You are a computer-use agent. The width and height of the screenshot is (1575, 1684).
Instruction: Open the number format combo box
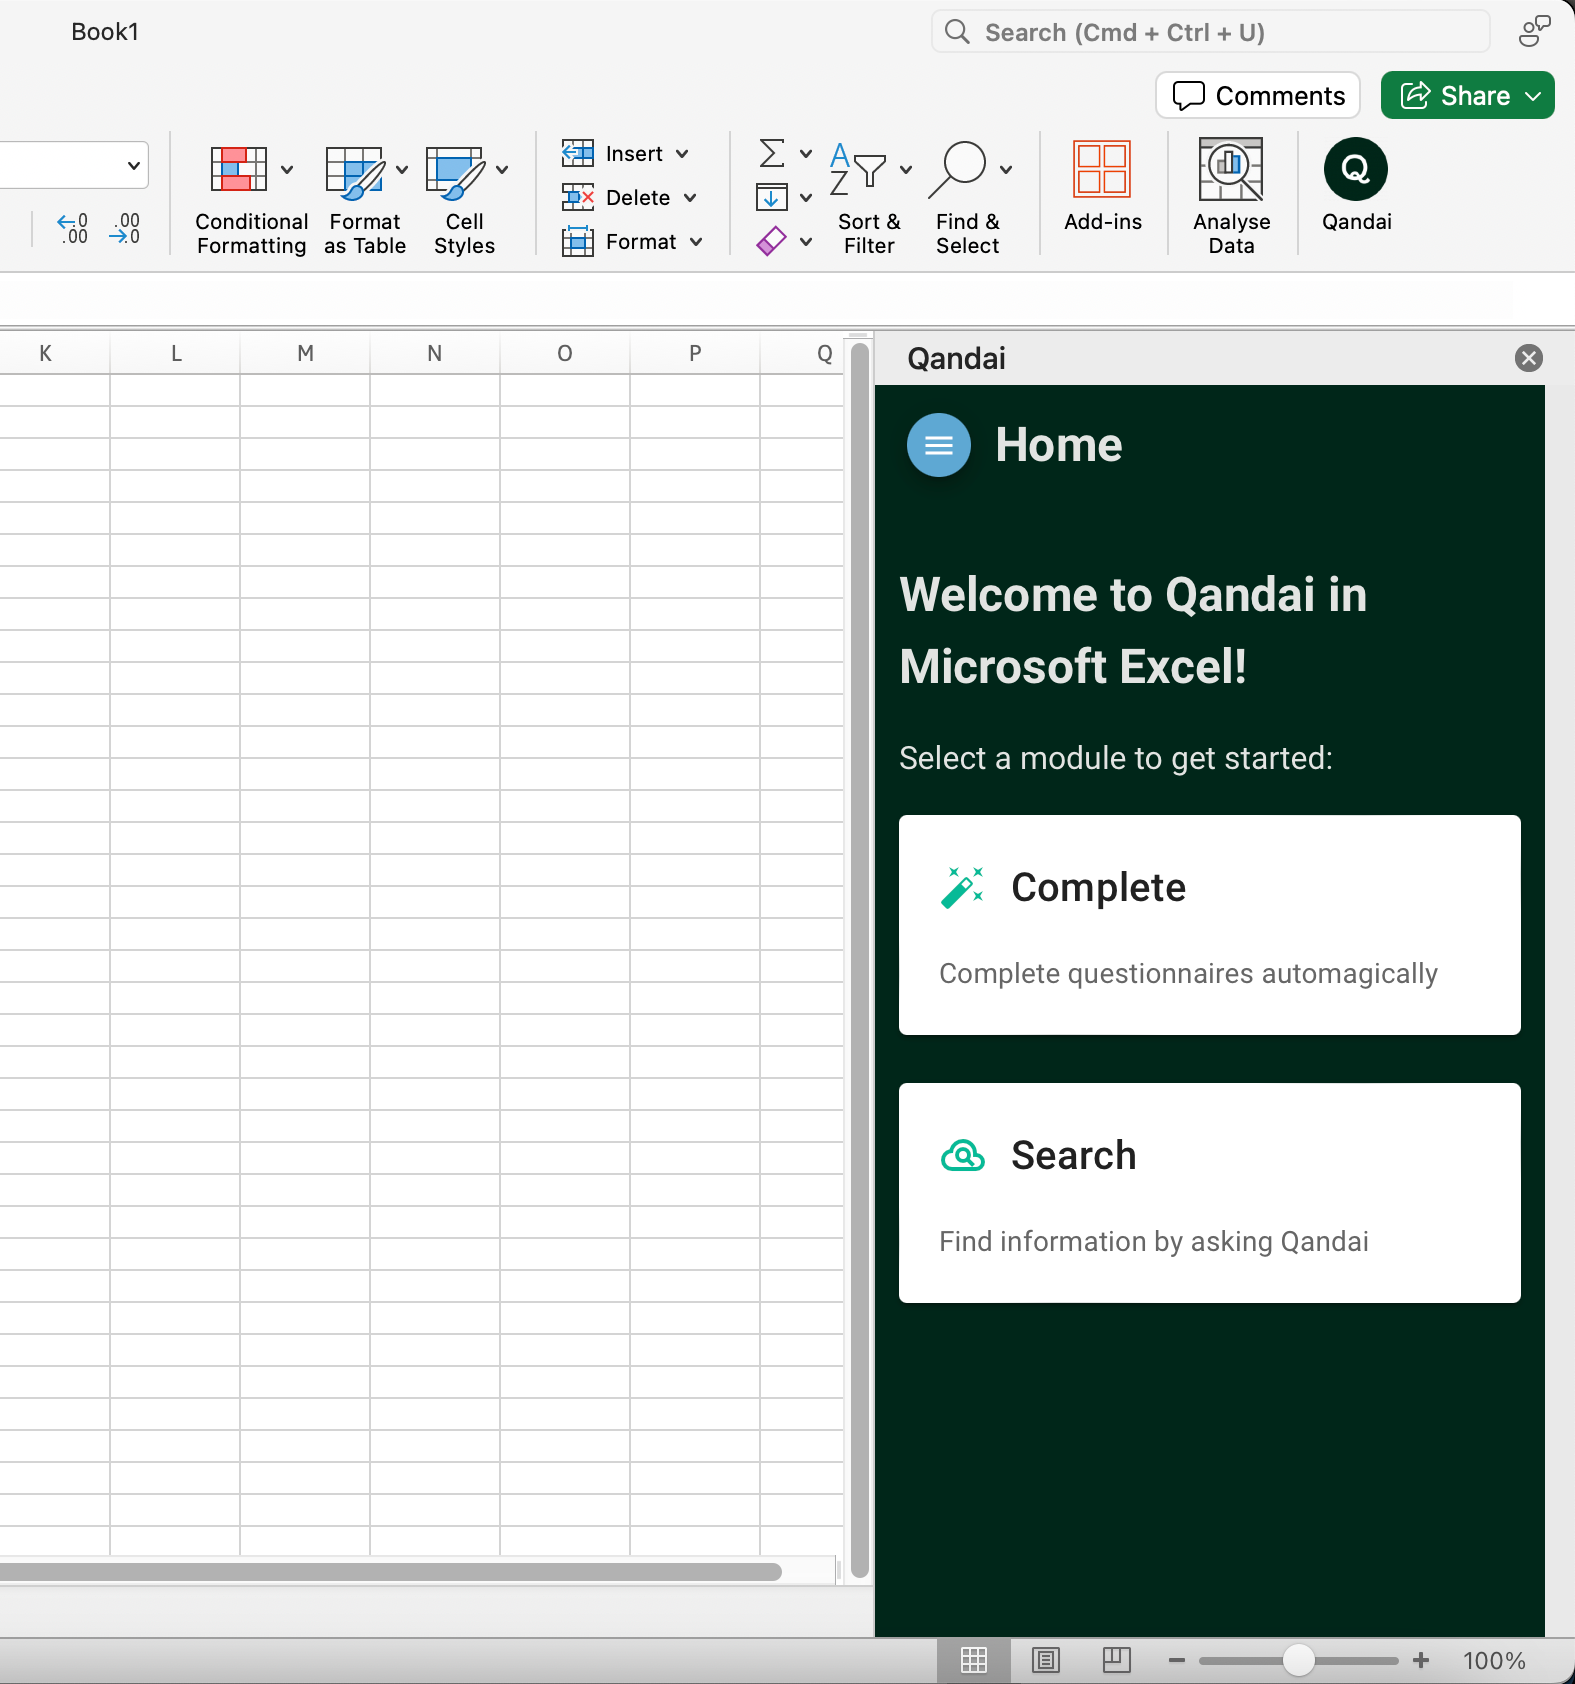74,165
